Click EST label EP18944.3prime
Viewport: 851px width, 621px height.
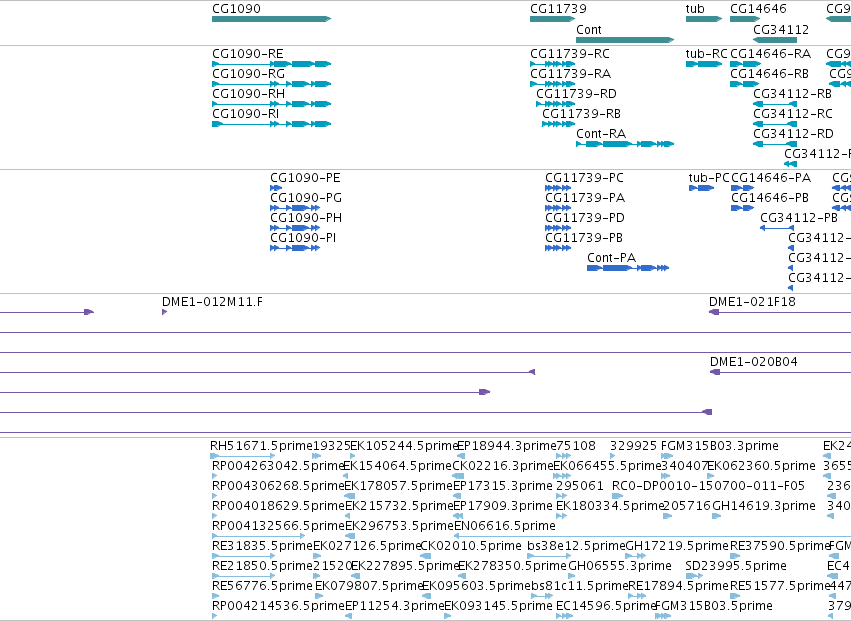click(x=507, y=446)
